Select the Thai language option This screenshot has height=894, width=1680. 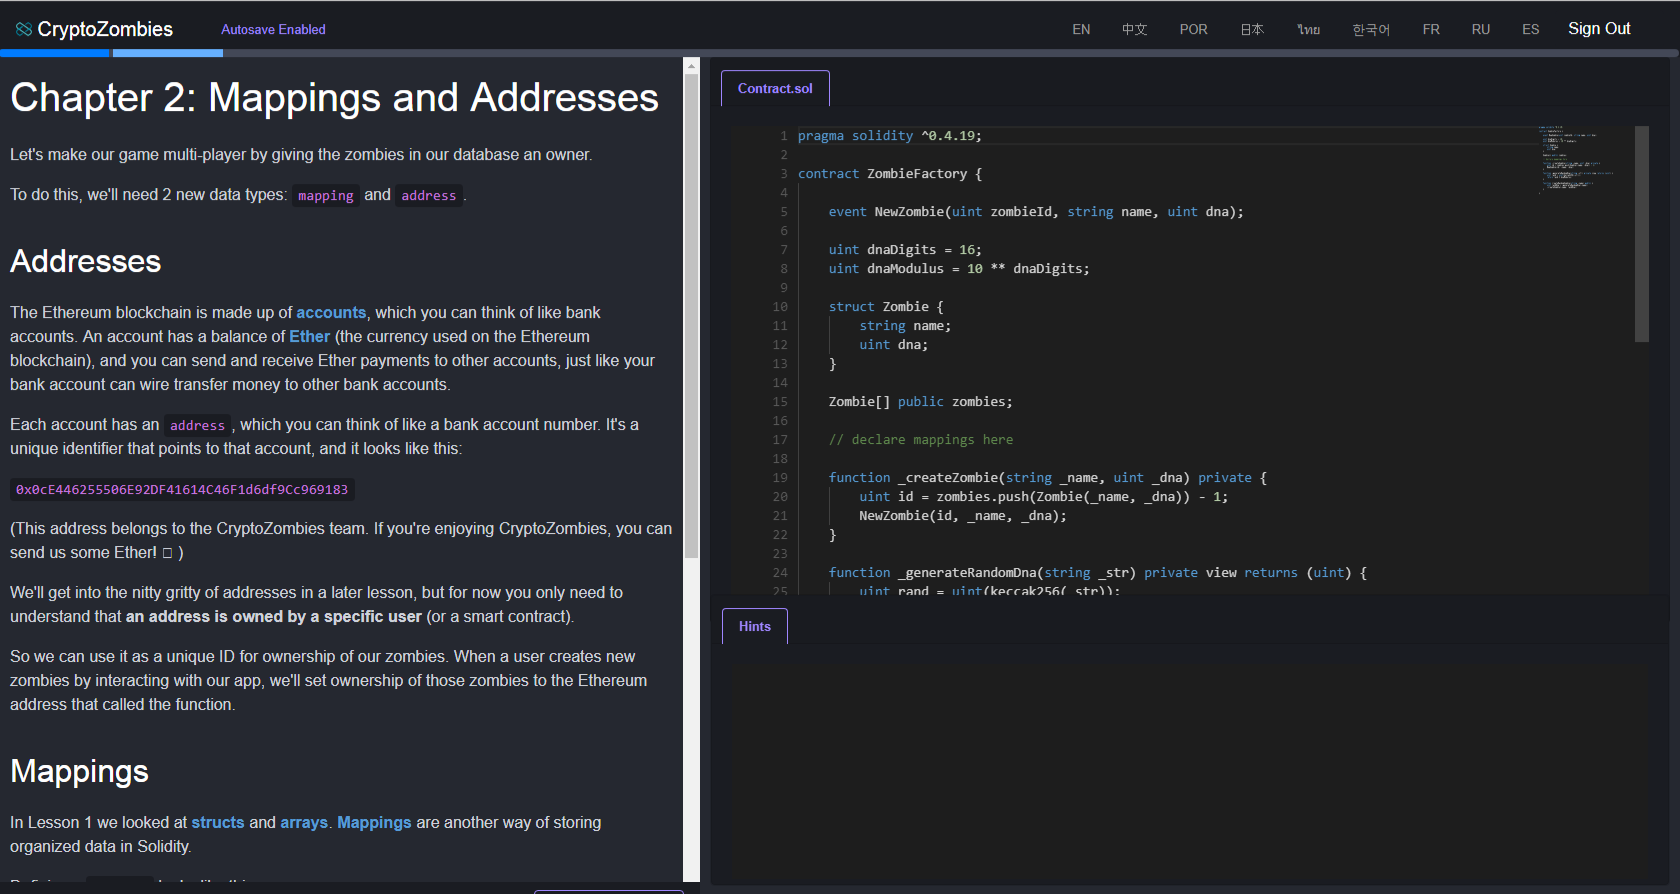[x=1308, y=30]
